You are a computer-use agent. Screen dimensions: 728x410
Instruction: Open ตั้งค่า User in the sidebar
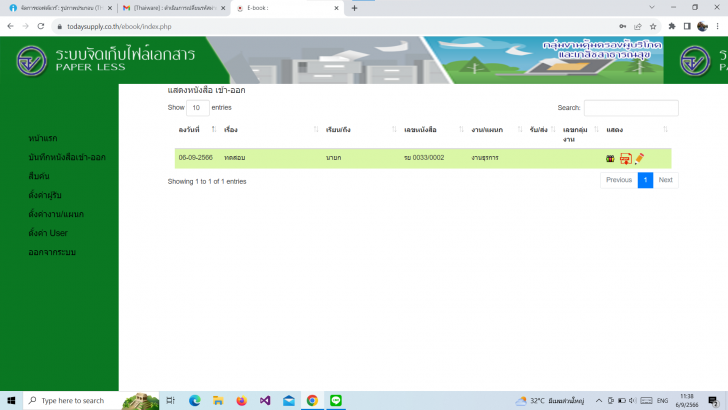pyautogui.click(x=48, y=233)
